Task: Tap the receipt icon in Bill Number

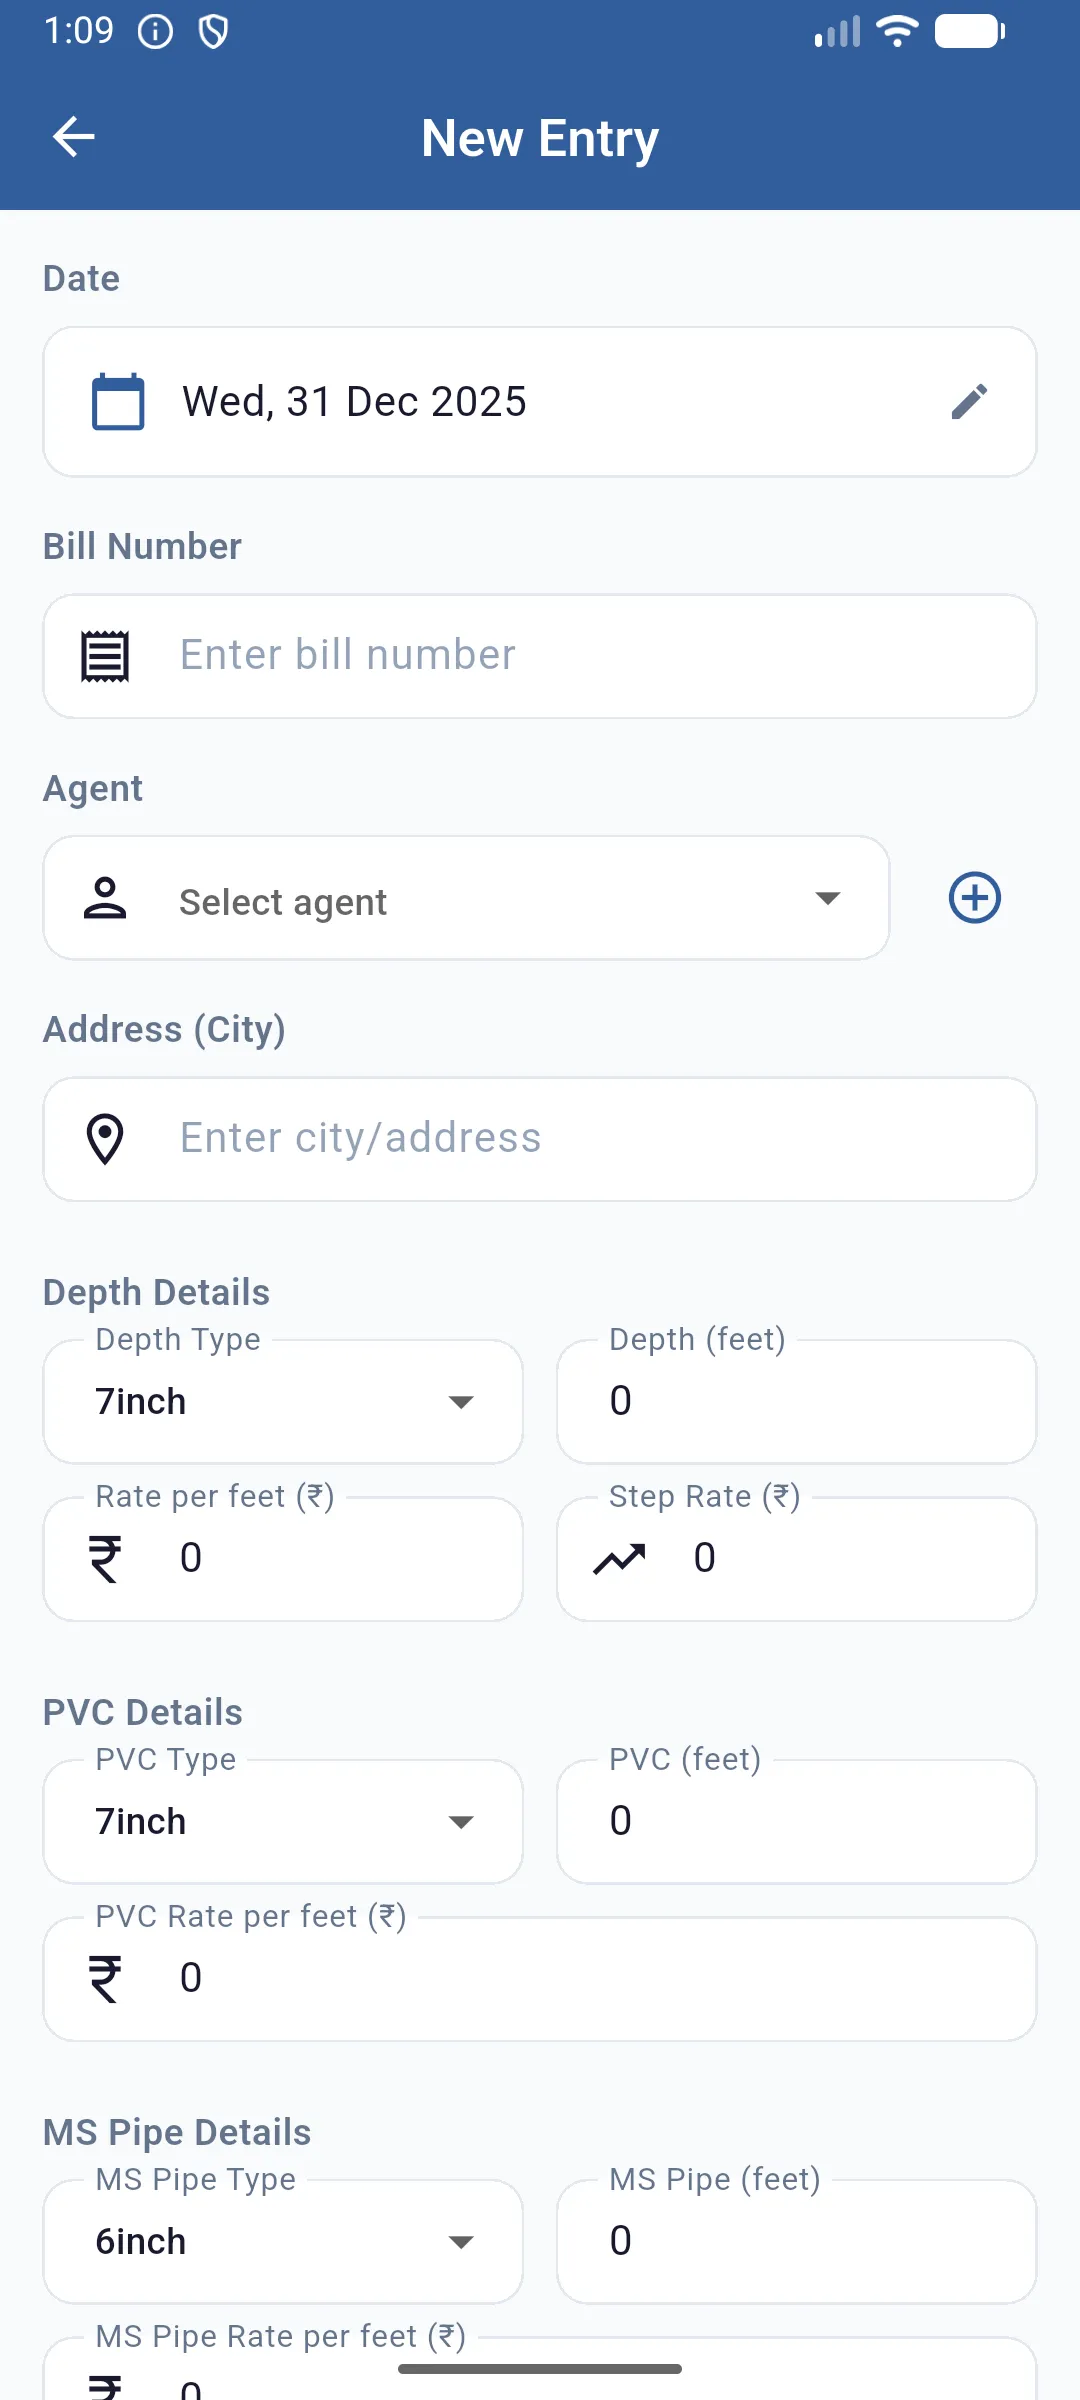Action: click(105, 656)
